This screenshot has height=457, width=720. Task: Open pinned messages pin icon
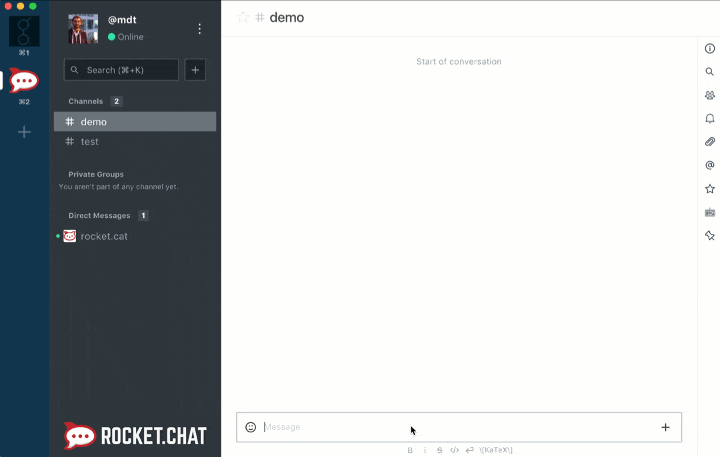pyautogui.click(x=709, y=236)
